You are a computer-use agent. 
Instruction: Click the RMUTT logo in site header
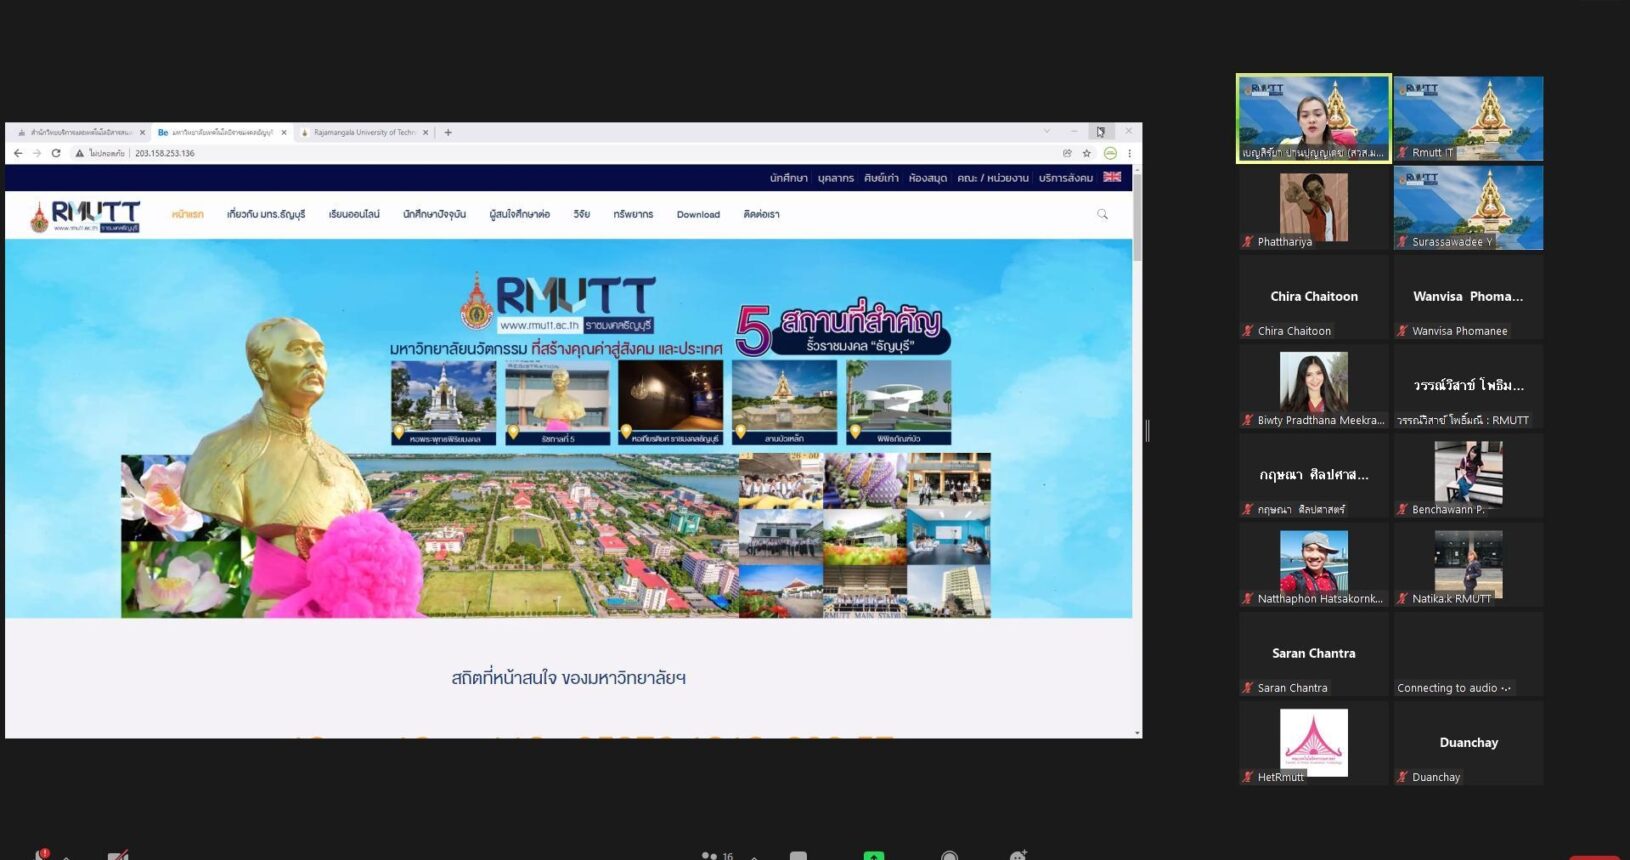click(85, 215)
